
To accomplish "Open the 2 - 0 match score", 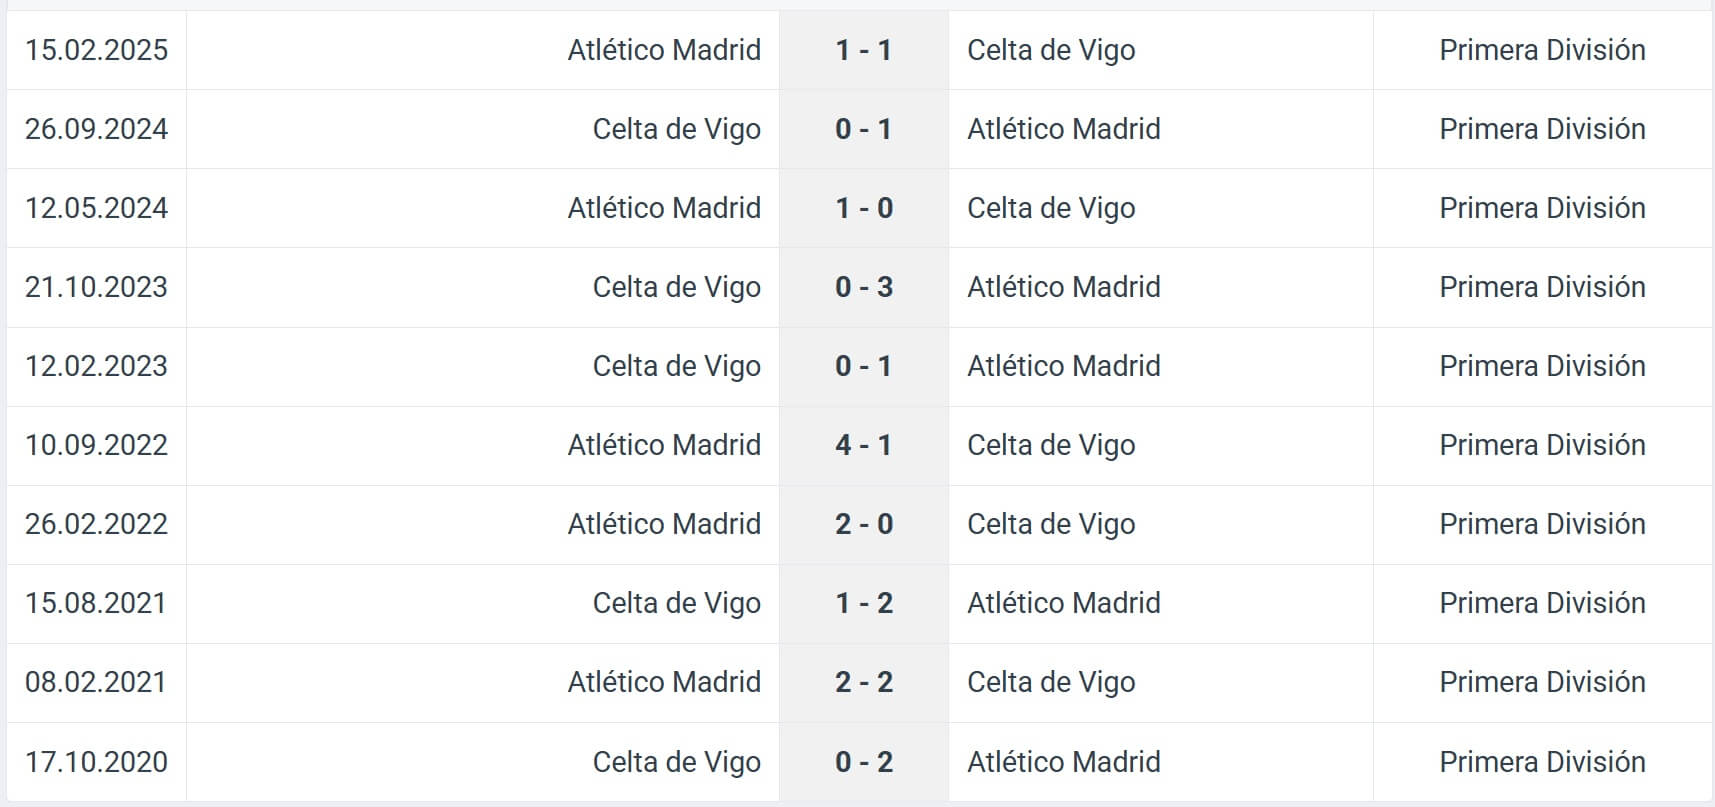I will pyautogui.click(x=863, y=524).
